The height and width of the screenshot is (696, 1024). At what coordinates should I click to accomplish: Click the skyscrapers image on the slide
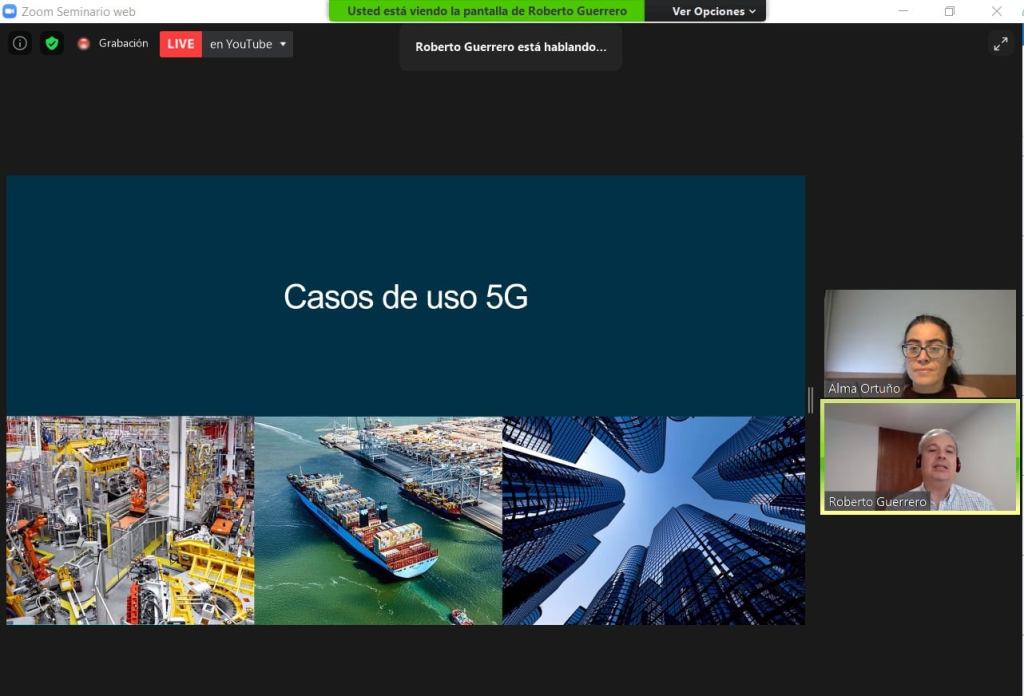[x=653, y=520]
